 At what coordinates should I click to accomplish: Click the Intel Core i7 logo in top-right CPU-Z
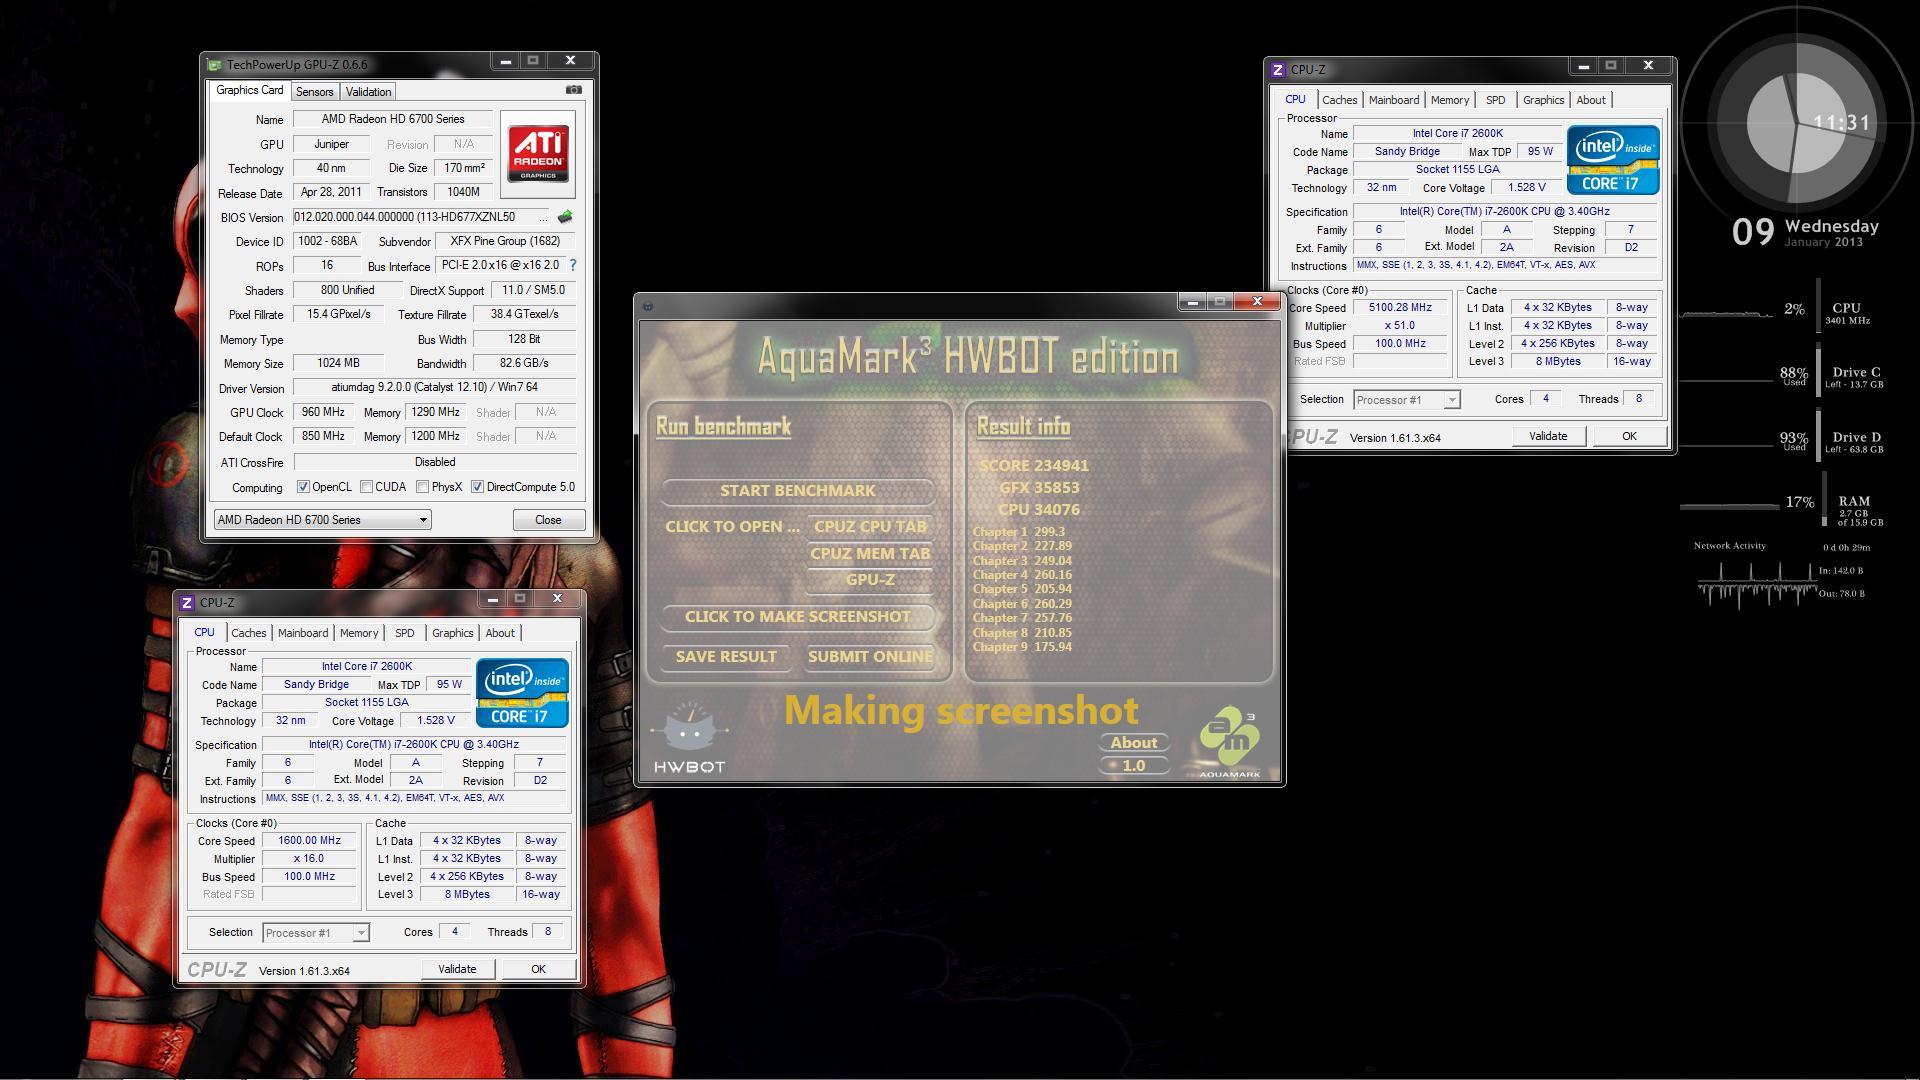pyautogui.click(x=1613, y=159)
